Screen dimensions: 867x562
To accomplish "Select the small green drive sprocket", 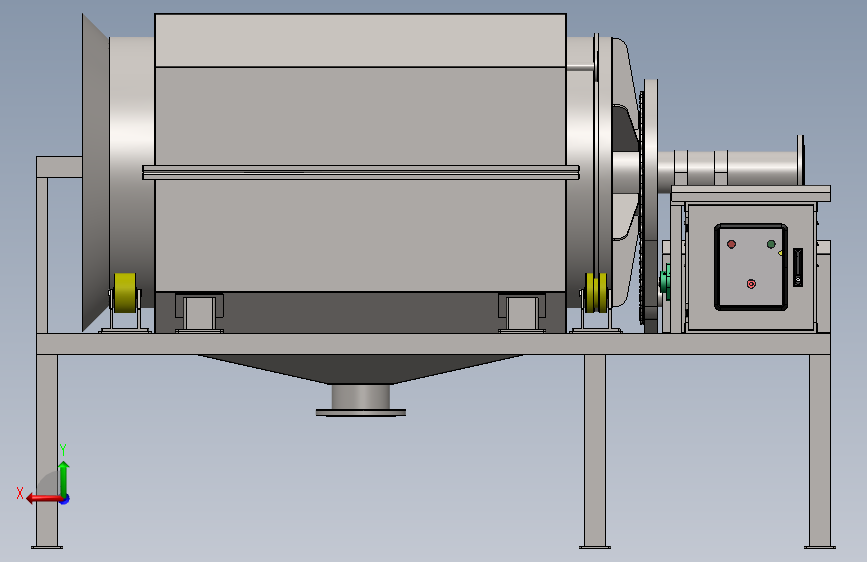I will pyautogui.click(x=665, y=282).
